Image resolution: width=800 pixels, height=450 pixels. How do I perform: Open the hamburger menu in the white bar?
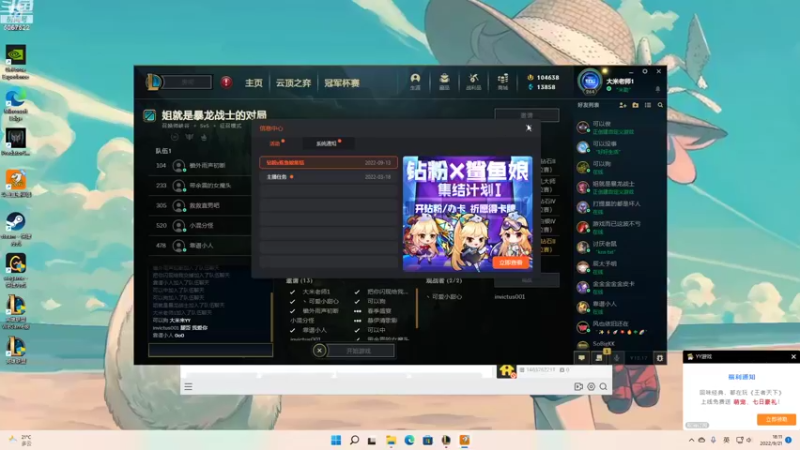188,386
